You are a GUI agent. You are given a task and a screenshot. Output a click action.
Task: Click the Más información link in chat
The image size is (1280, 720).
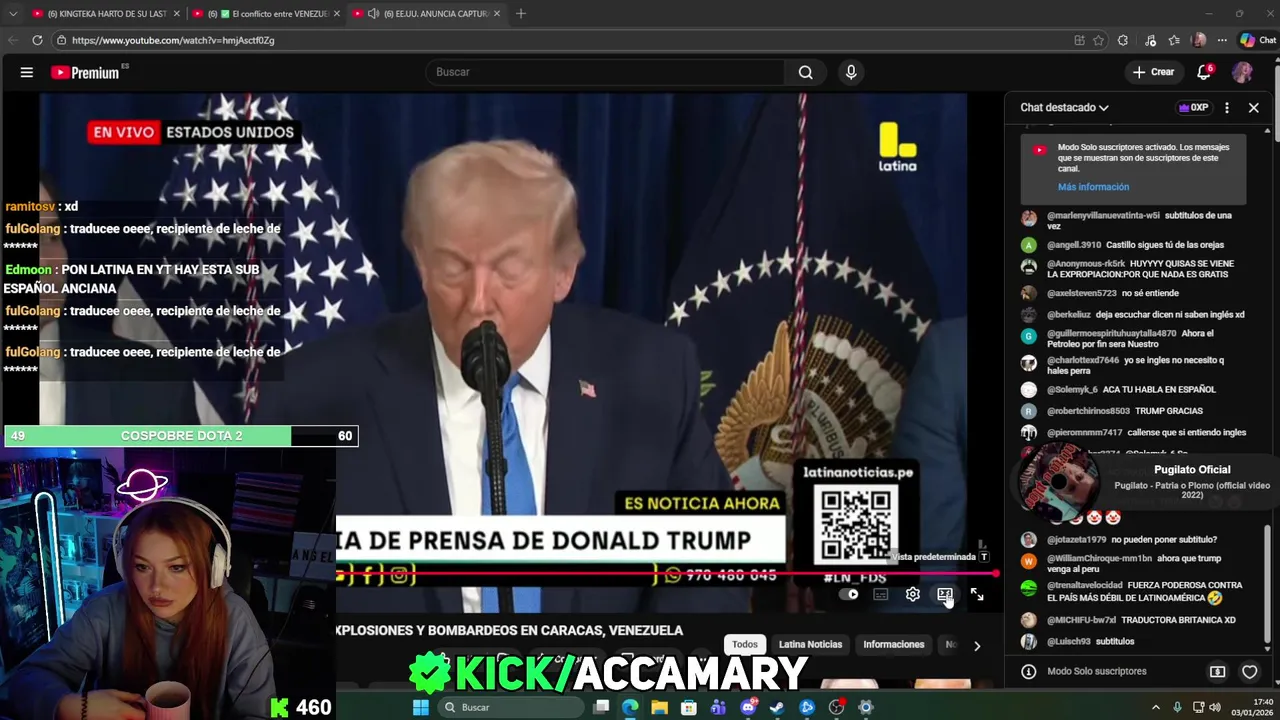[1093, 187]
